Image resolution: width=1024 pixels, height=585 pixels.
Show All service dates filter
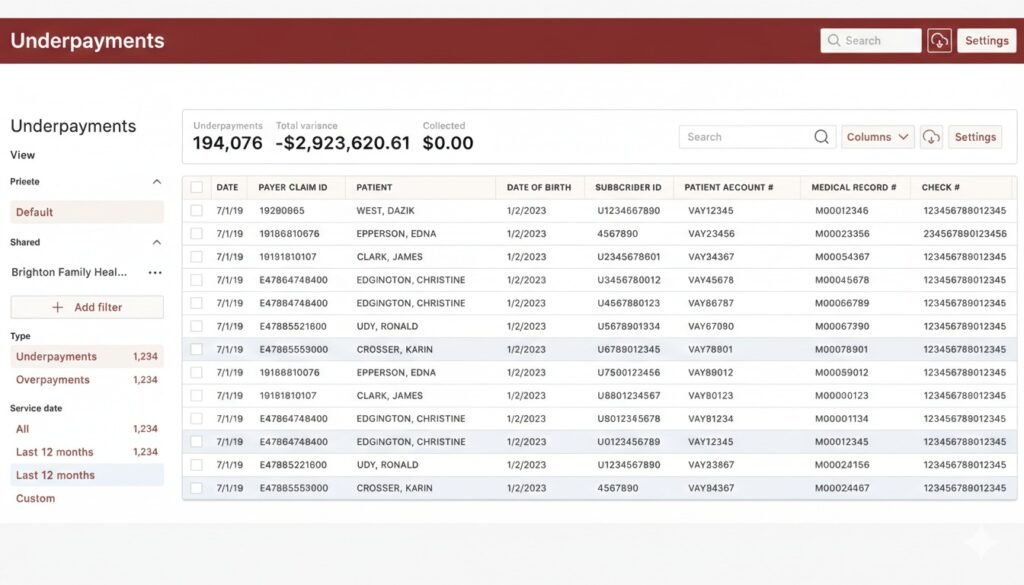pos(23,429)
